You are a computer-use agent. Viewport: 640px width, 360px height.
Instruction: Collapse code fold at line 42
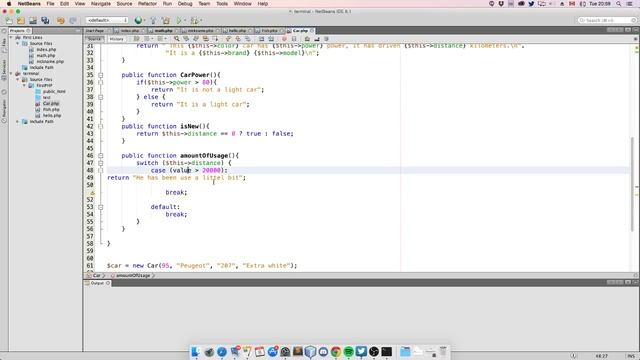point(101,127)
